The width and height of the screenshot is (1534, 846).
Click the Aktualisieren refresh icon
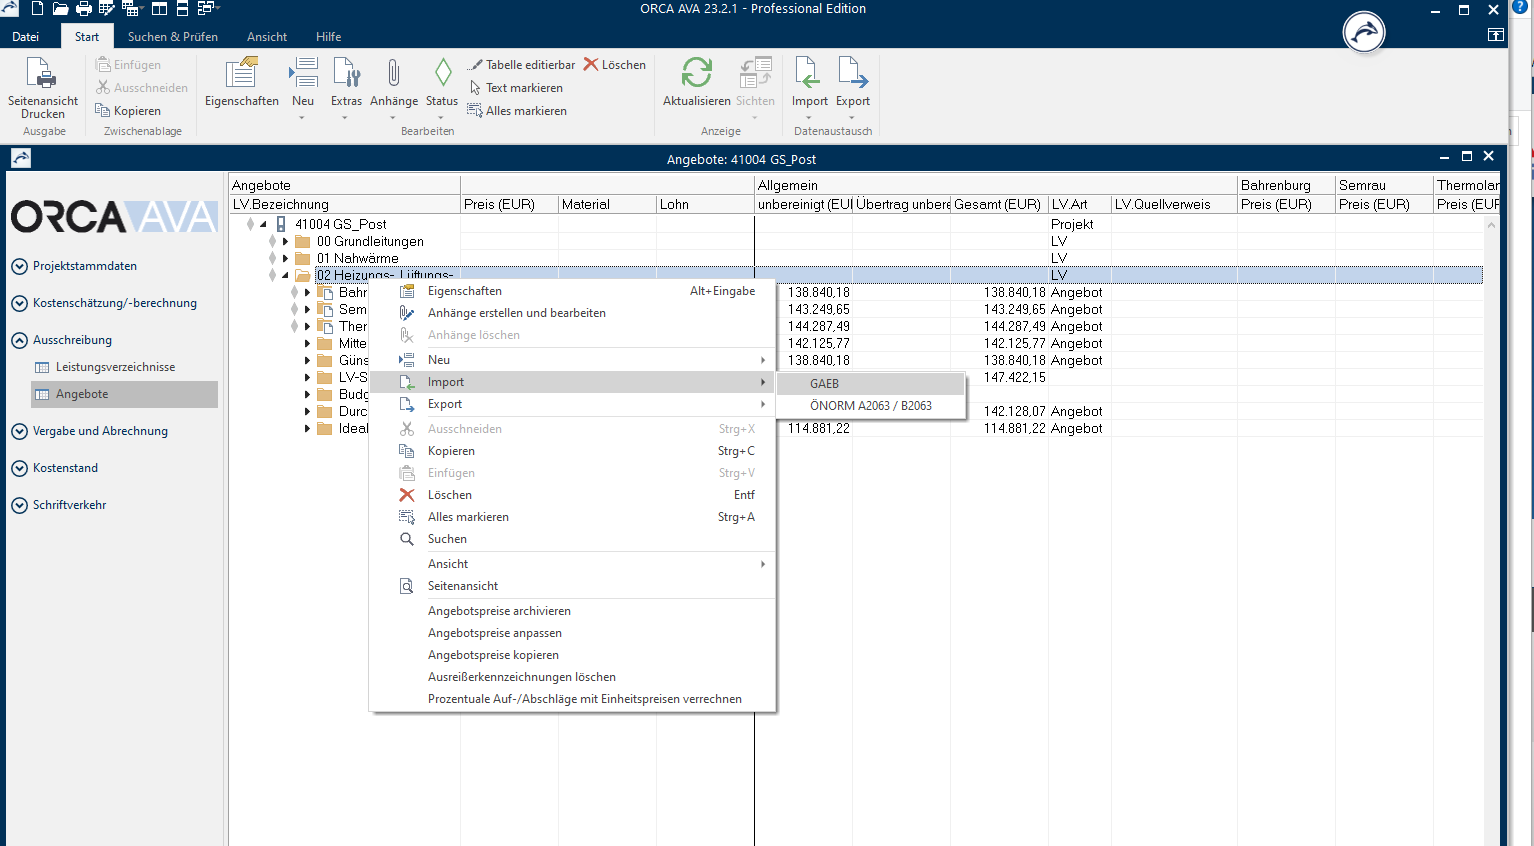pos(696,75)
